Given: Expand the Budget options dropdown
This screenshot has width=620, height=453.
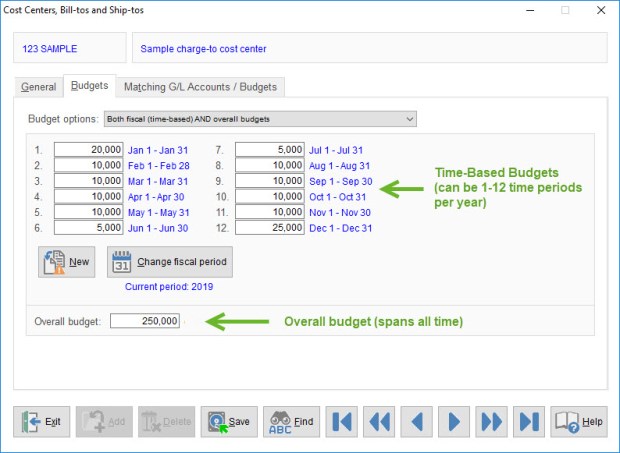Looking at the screenshot, I should point(260,119).
